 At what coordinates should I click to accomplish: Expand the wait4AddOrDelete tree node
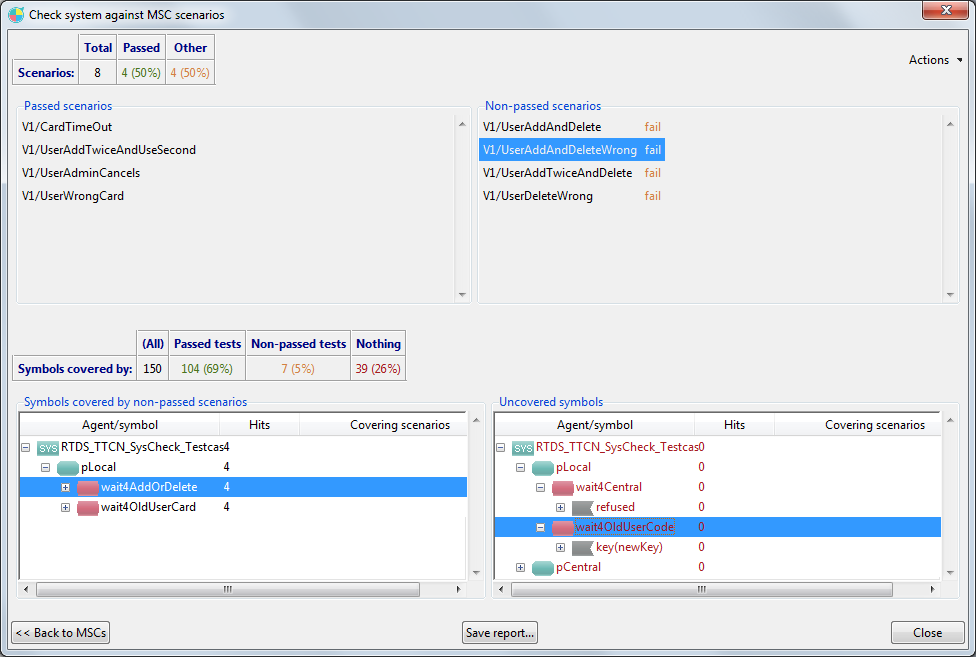click(x=65, y=488)
